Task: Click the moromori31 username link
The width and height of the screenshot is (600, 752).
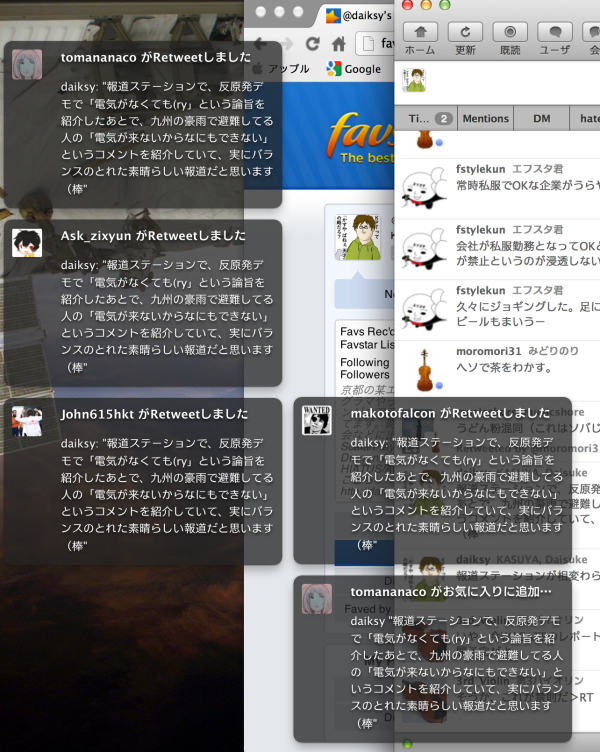Action: (x=488, y=352)
